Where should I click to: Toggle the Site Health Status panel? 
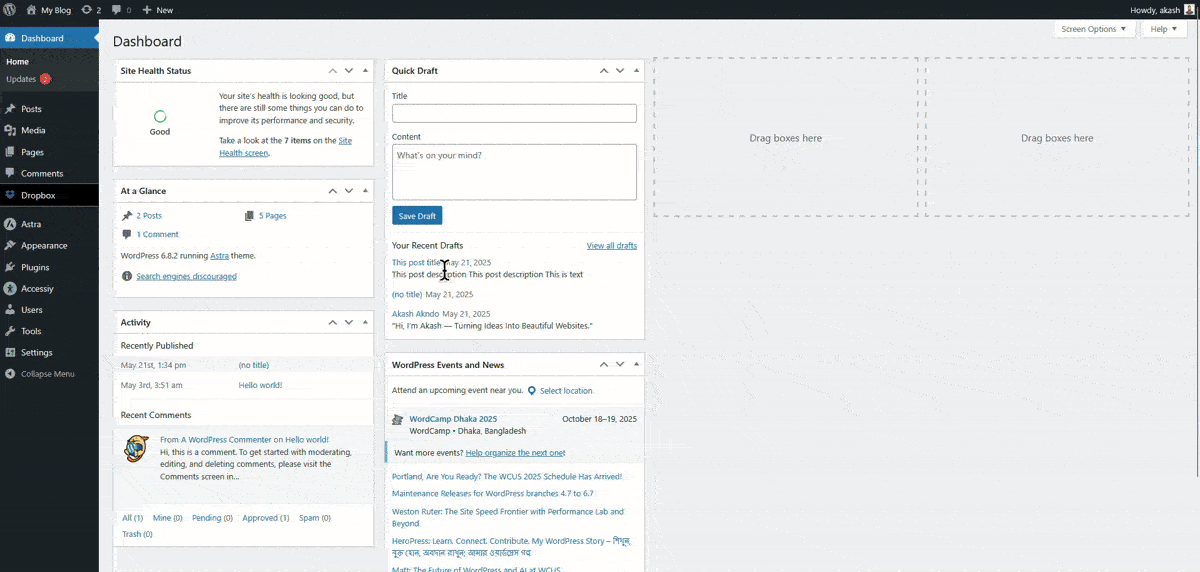(x=365, y=71)
